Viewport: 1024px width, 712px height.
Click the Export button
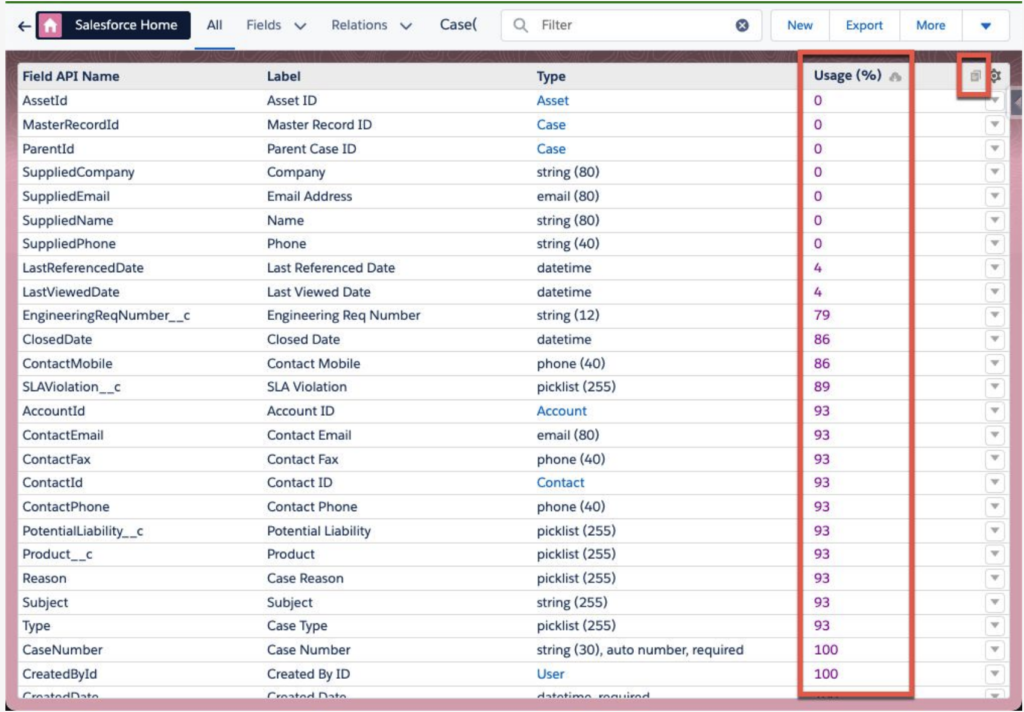coord(864,26)
